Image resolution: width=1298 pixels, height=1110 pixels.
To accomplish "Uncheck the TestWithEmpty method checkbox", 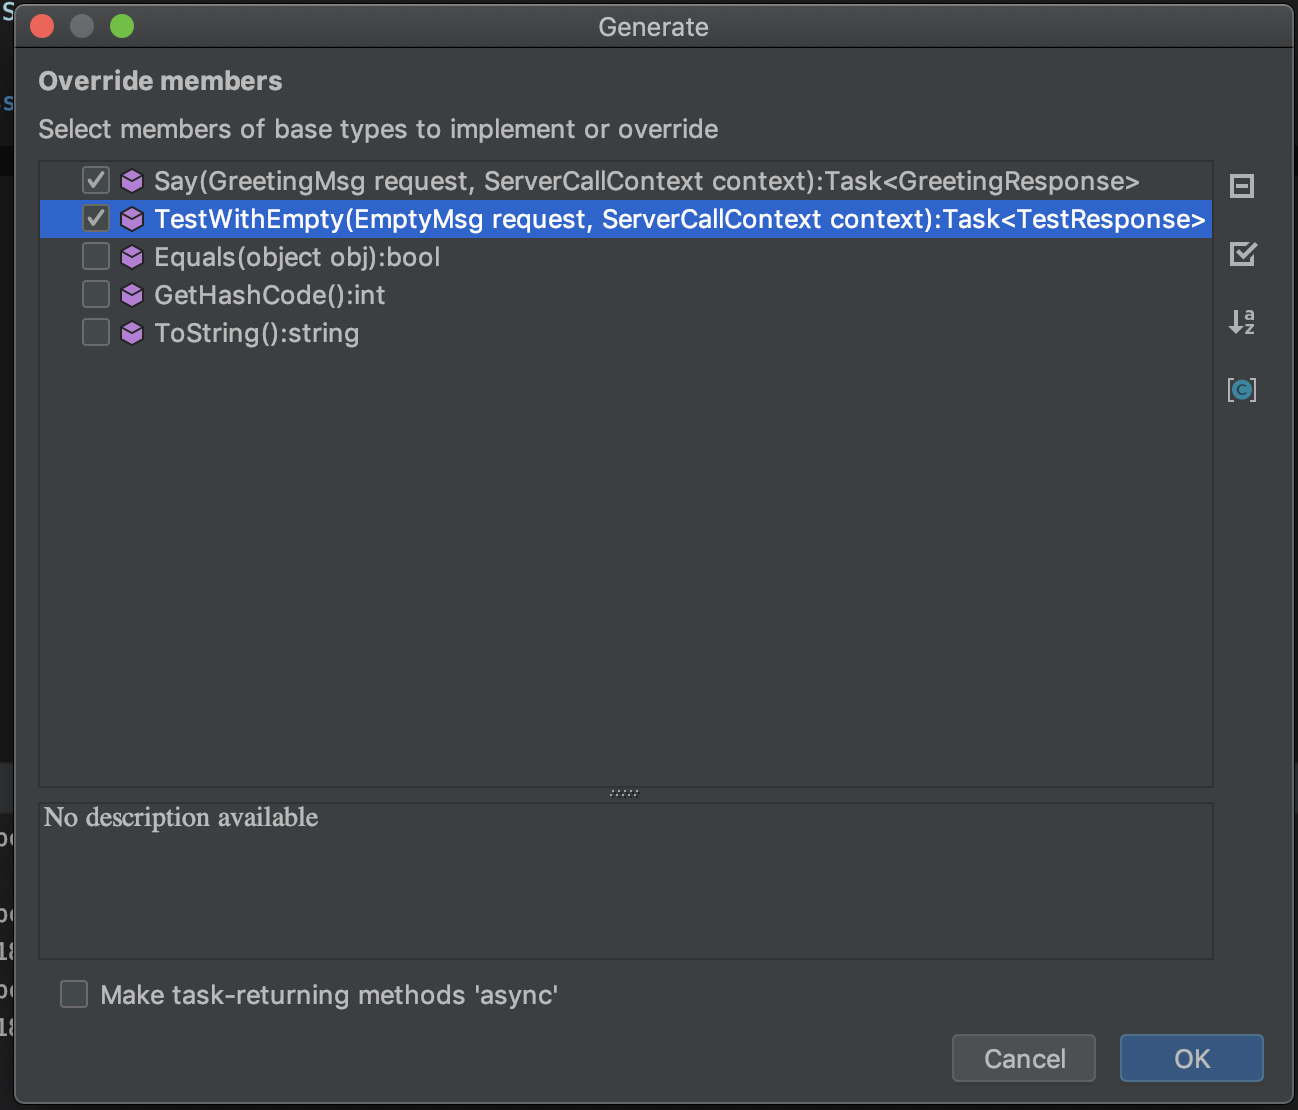I will click(x=96, y=219).
